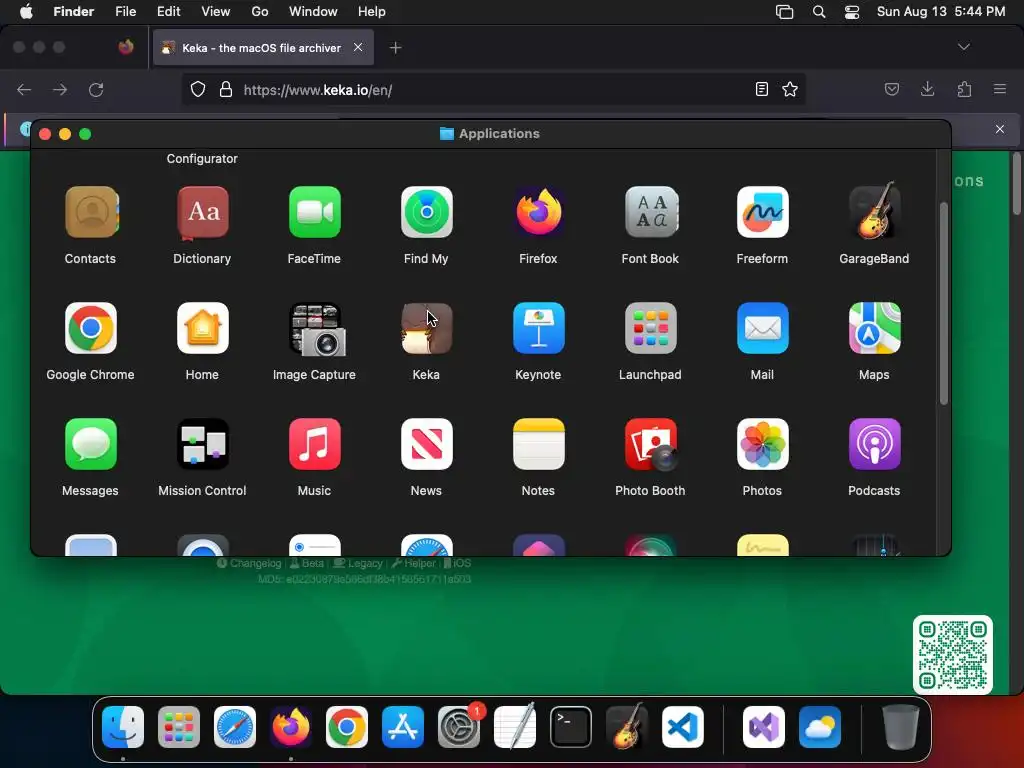This screenshot has width=1024, height=768.
Task: Open the Contacts app icon
Action: [x=91, y=213]
